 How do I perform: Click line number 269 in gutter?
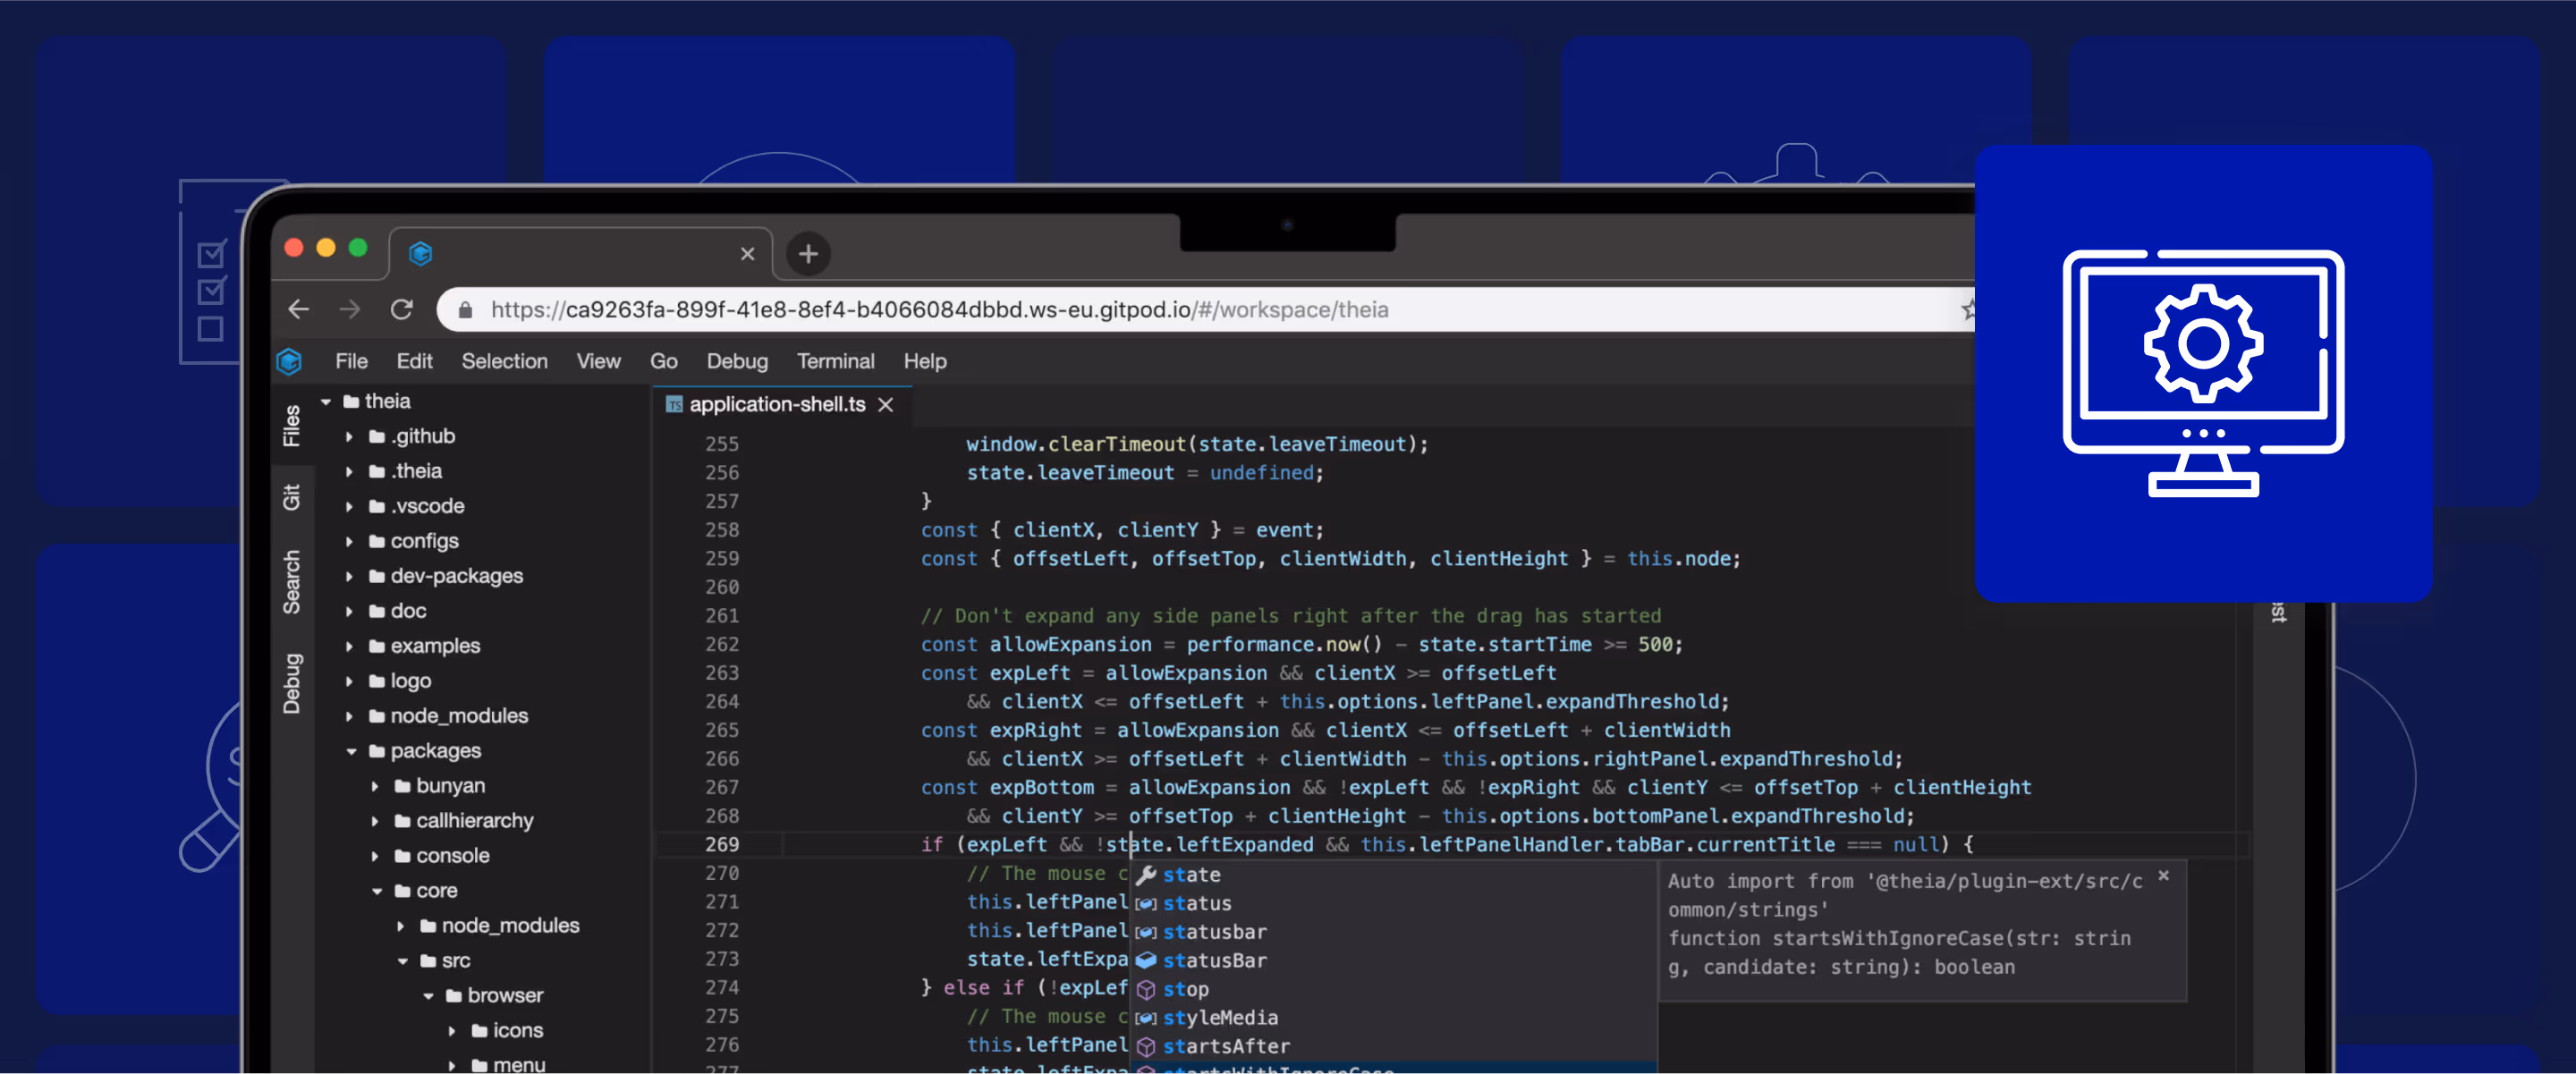(722, 845)
